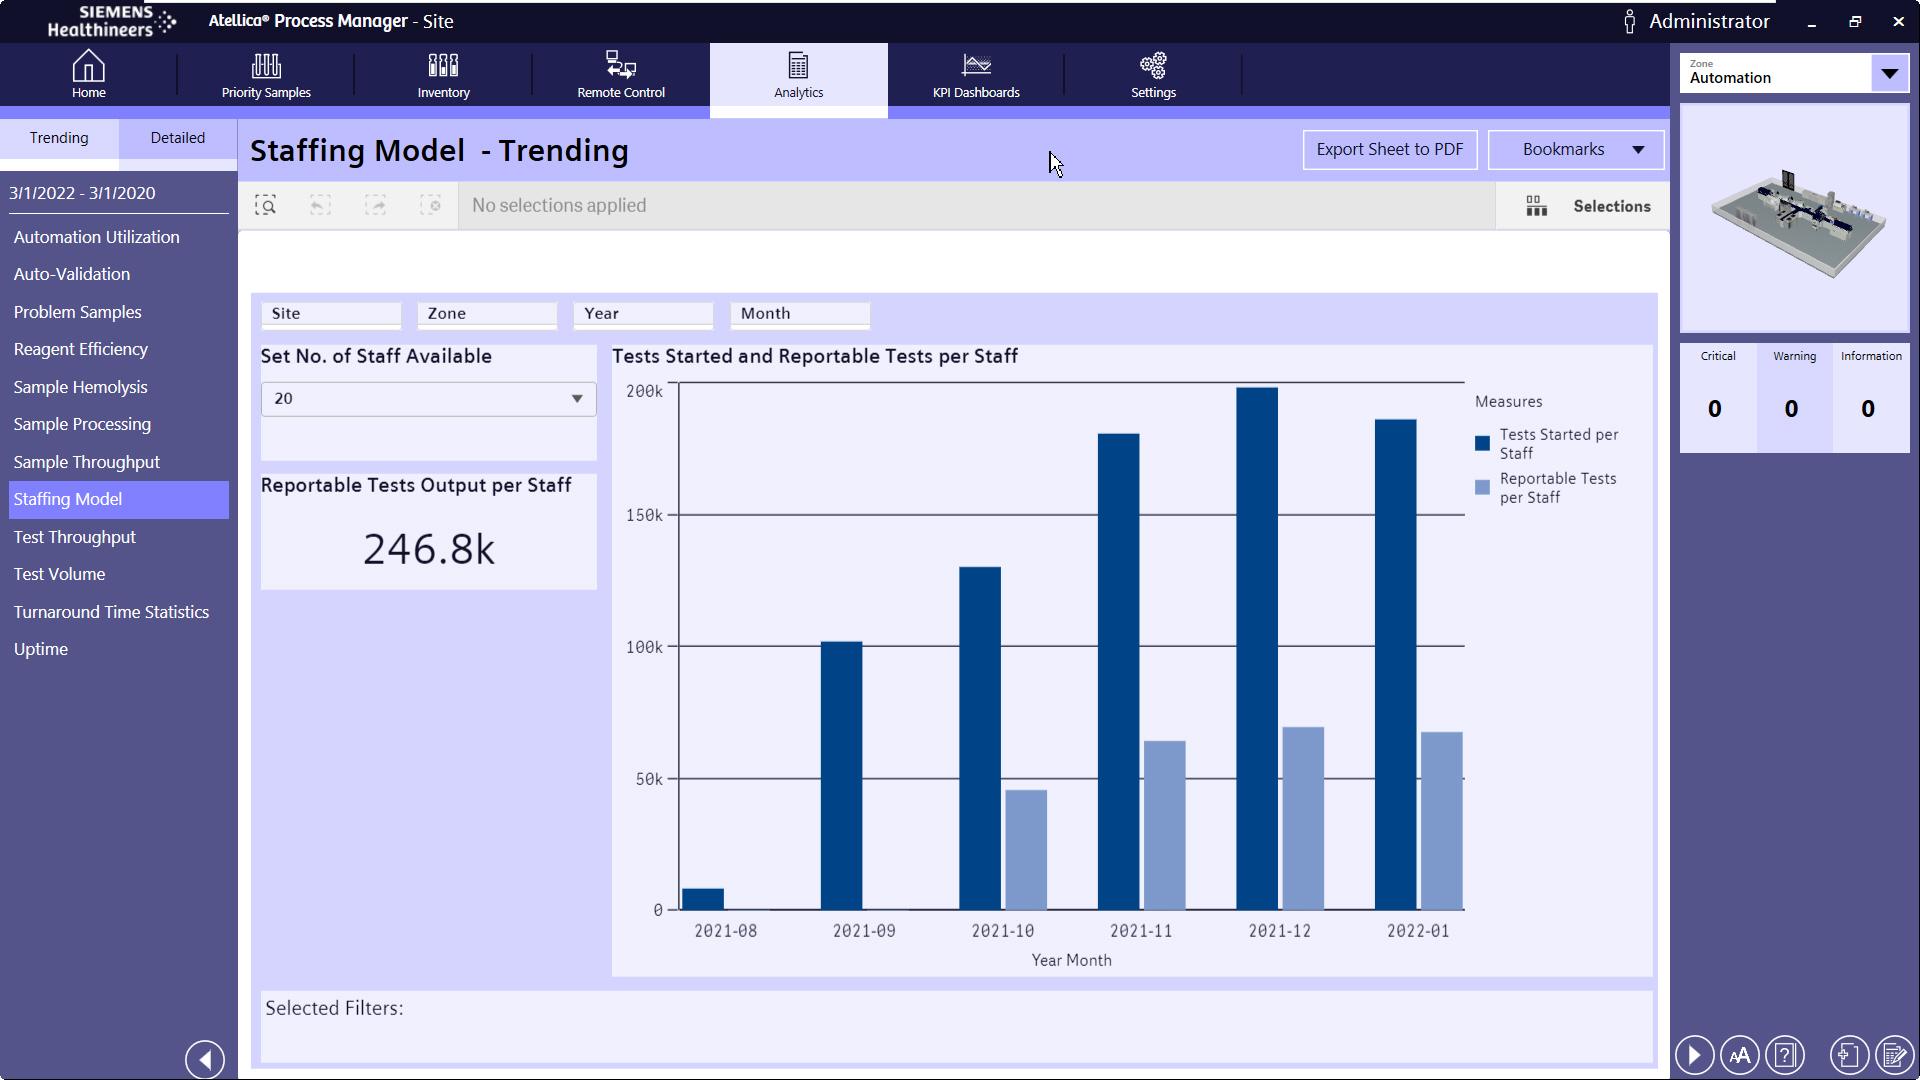Click Export Sheet to PDF

tap(1389, 150)
